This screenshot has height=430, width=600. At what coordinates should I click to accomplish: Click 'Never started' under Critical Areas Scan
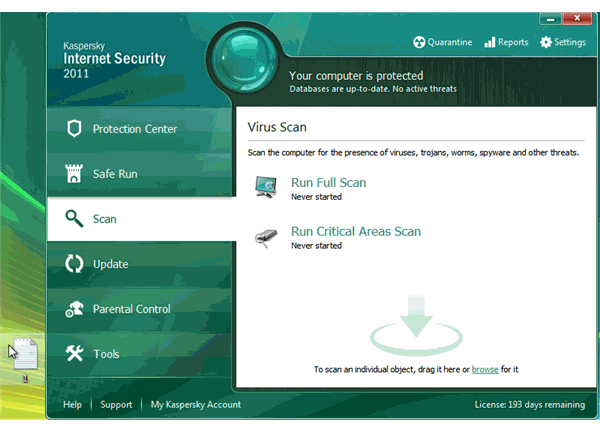[316, 246]
